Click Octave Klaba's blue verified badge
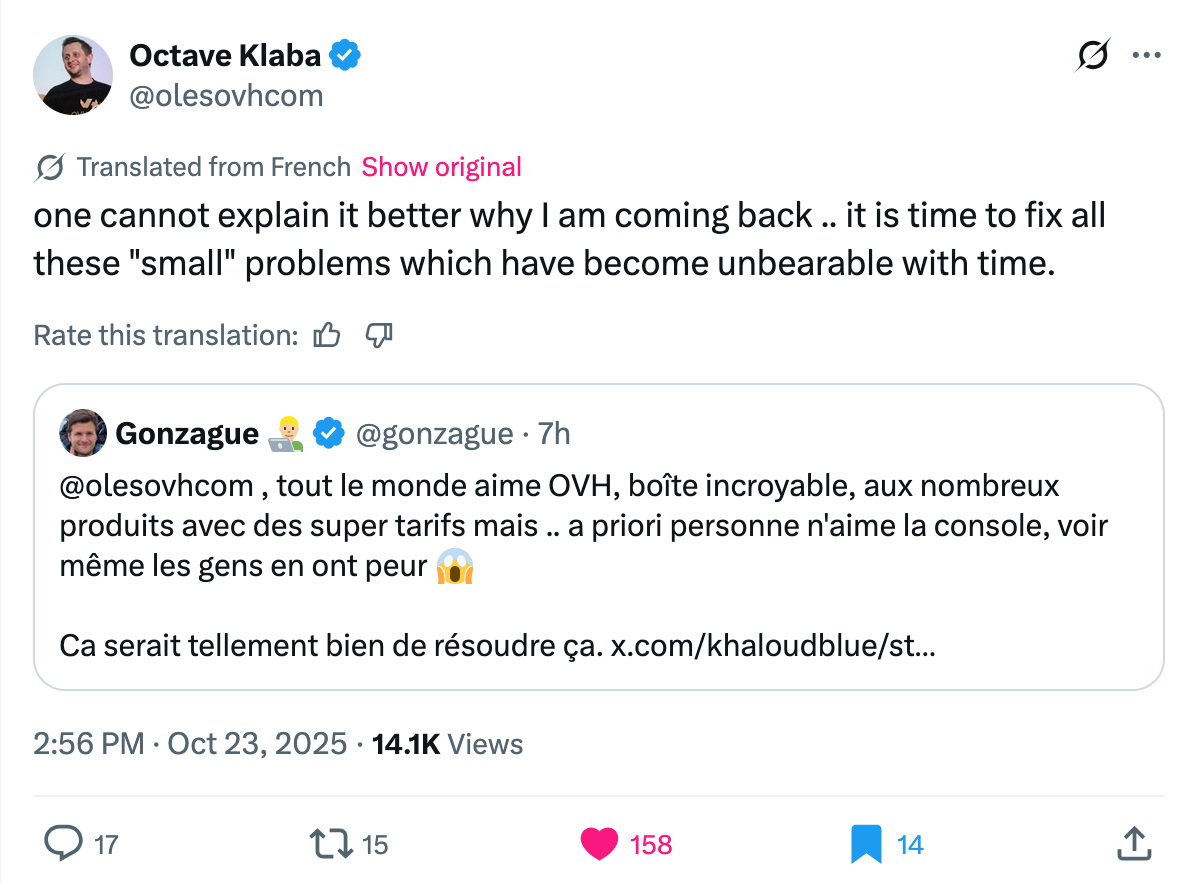Screen dimensions: 1190x882 click(345, 56)
